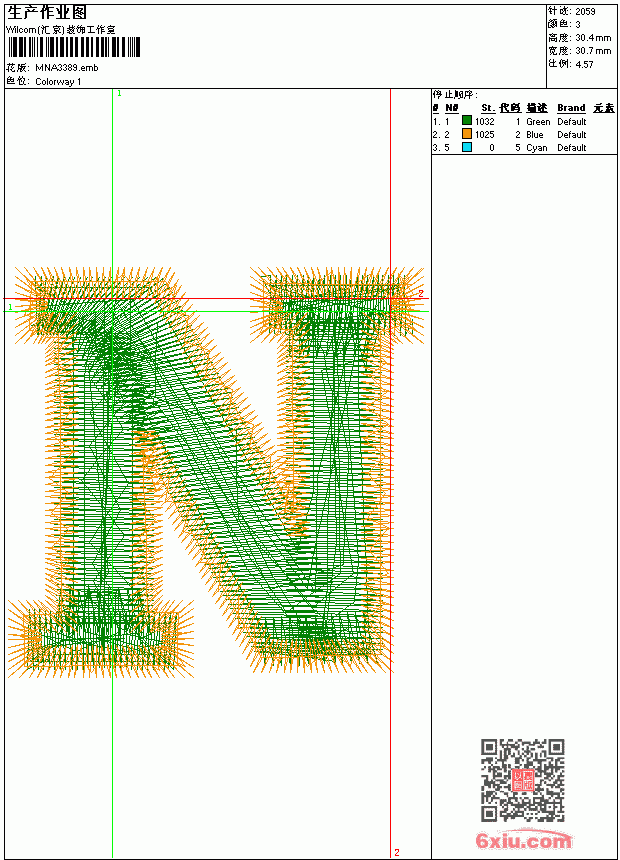Click the QR code image
The width and height of the screenshot is (620, 860).
[522, 780]
